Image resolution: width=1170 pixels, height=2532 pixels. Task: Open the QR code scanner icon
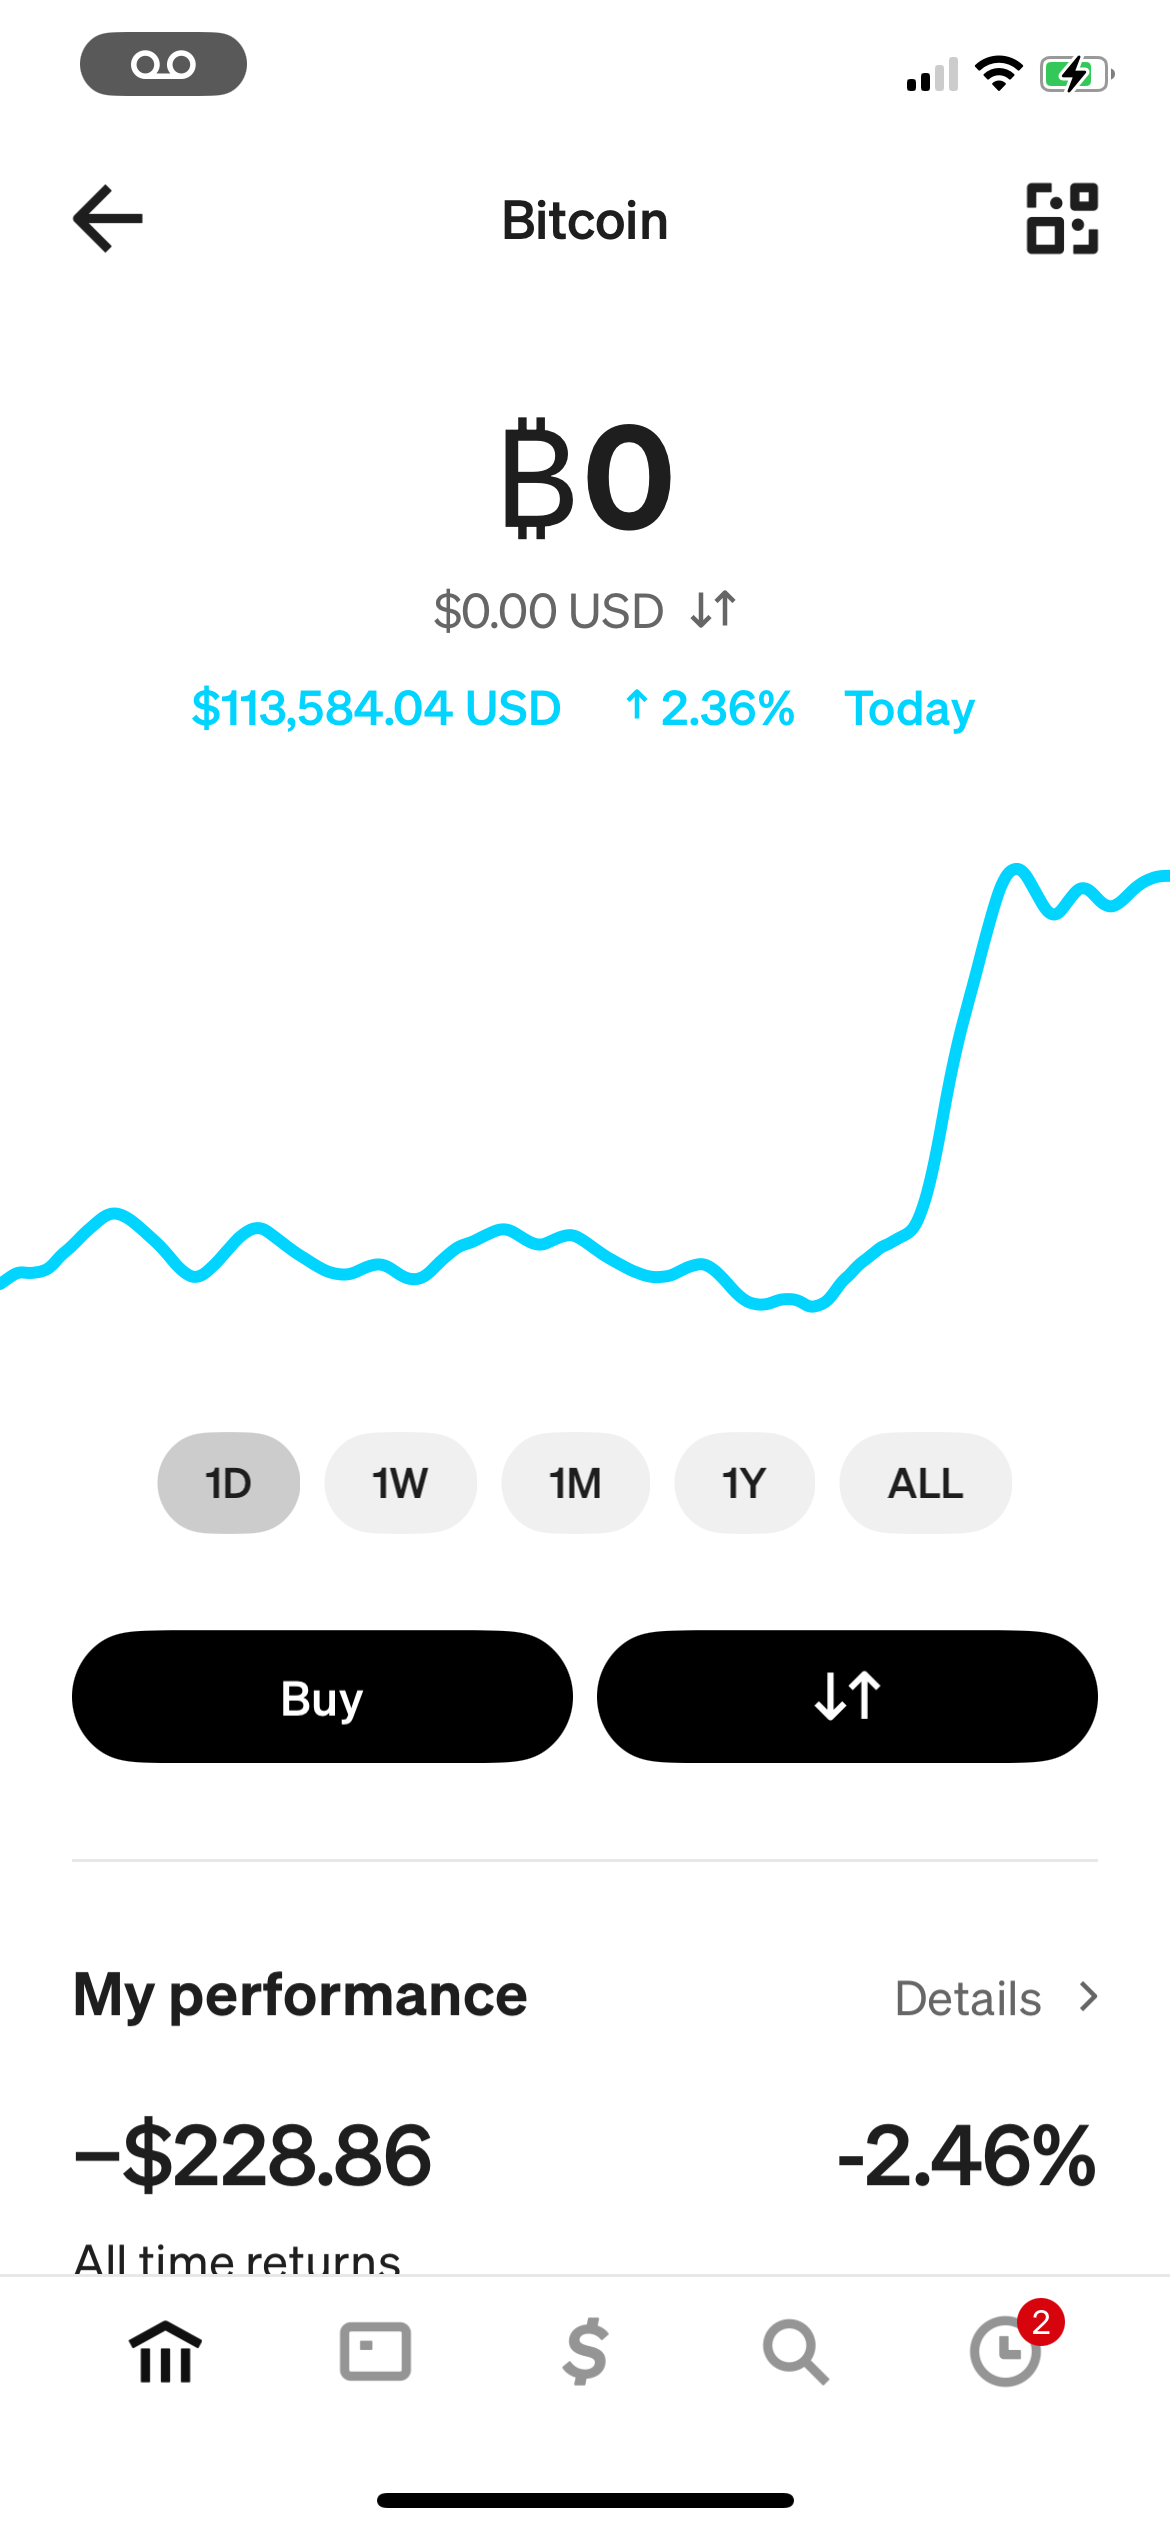(x=1062, y=219)
